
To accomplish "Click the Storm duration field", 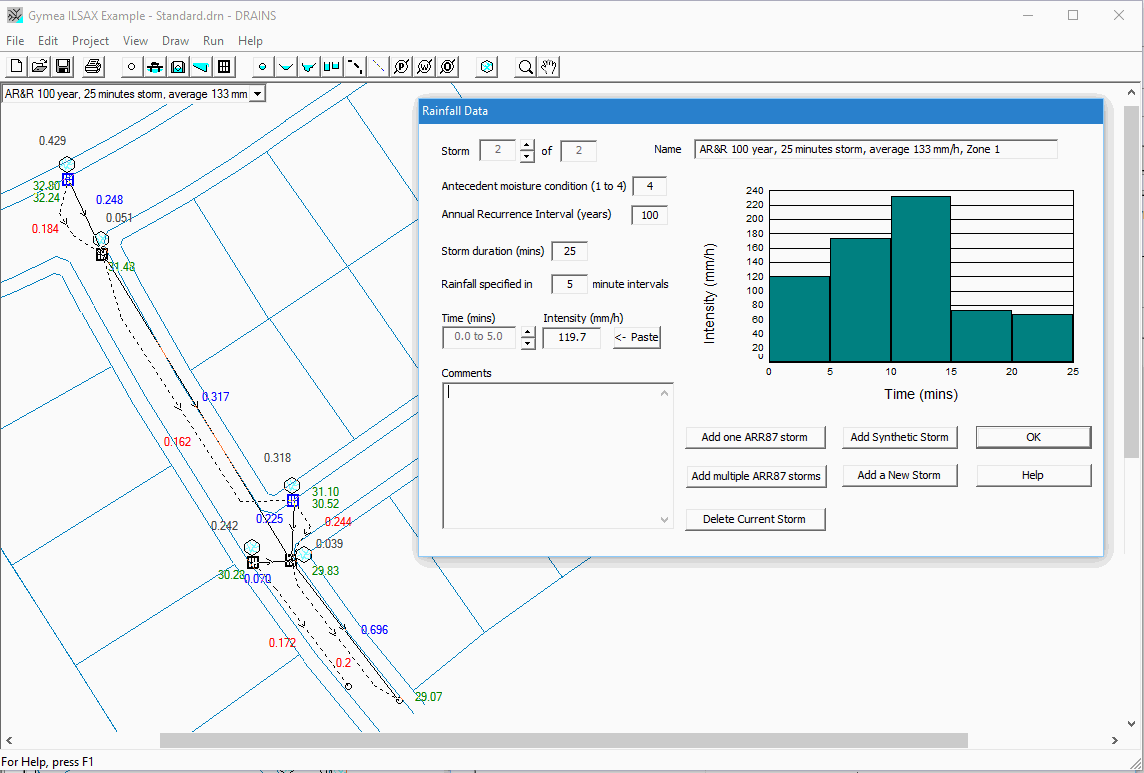I will [x=569, y=251].
